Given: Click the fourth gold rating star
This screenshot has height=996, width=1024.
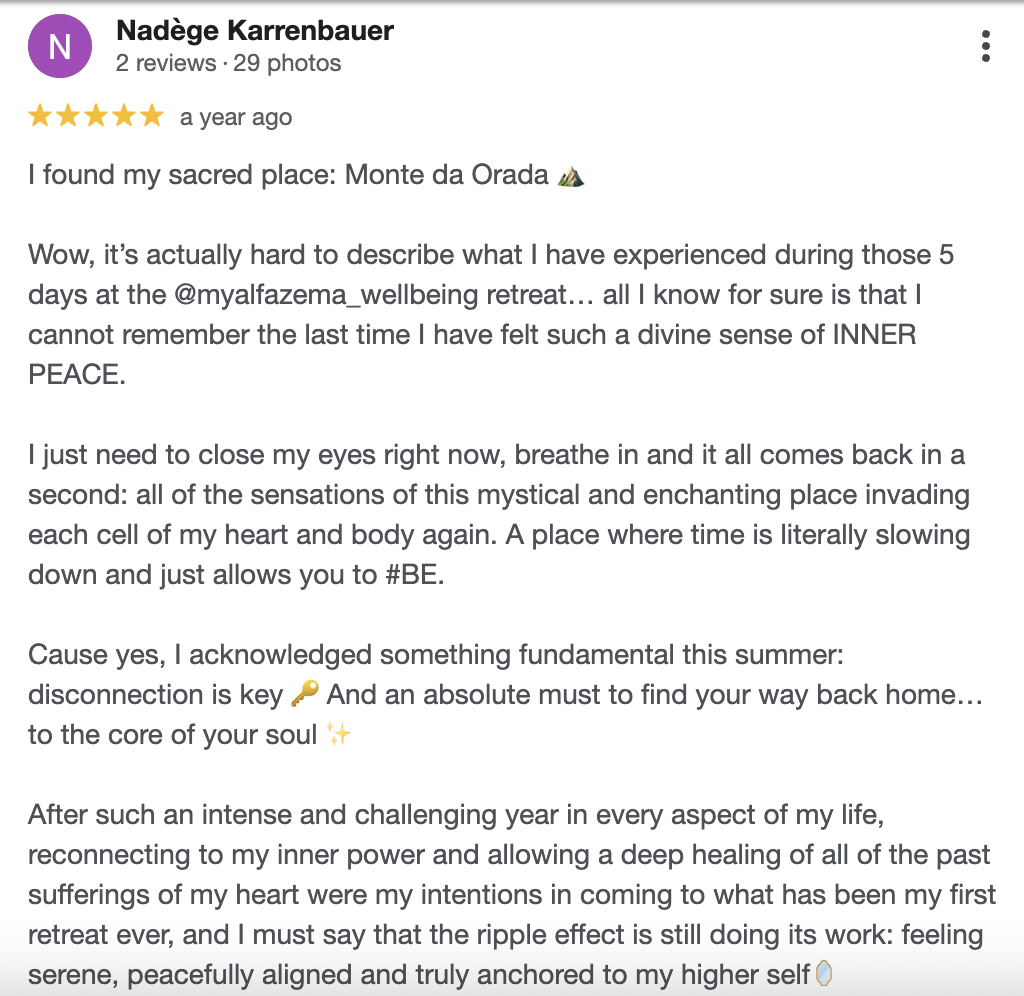Looking at the screenshot, I should click(124, 117).
